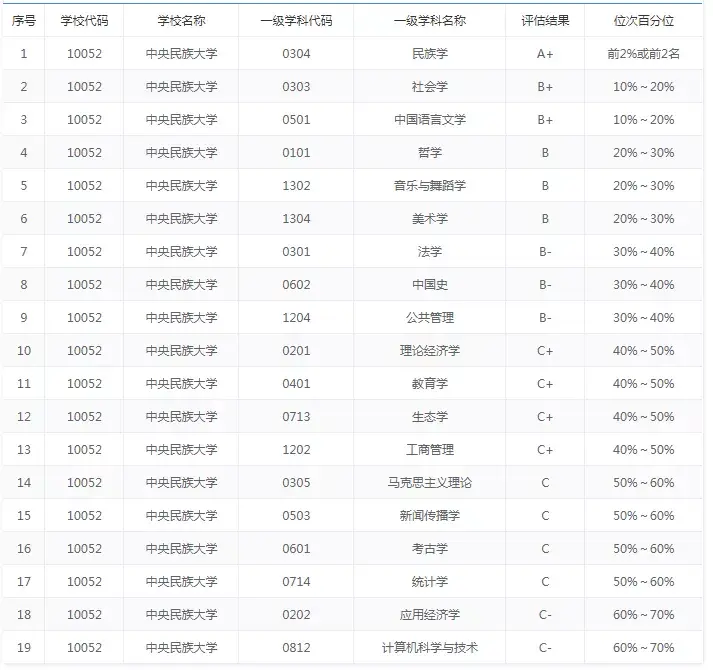713x670 pixels.
Task: Click discipline code 0601
Action: tap(296, 549)
